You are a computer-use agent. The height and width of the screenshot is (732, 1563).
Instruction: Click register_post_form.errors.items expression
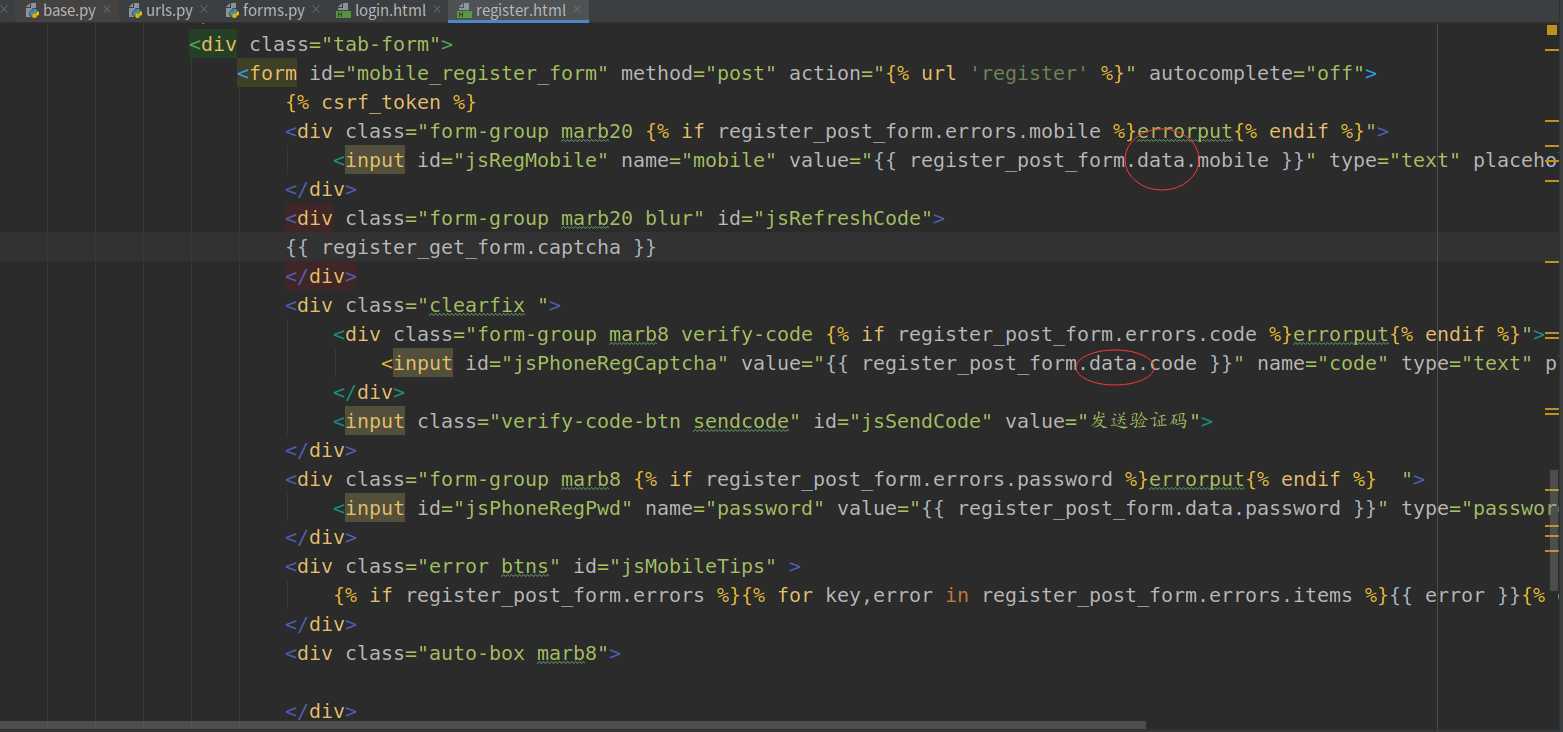click(x=1167, y=595)
